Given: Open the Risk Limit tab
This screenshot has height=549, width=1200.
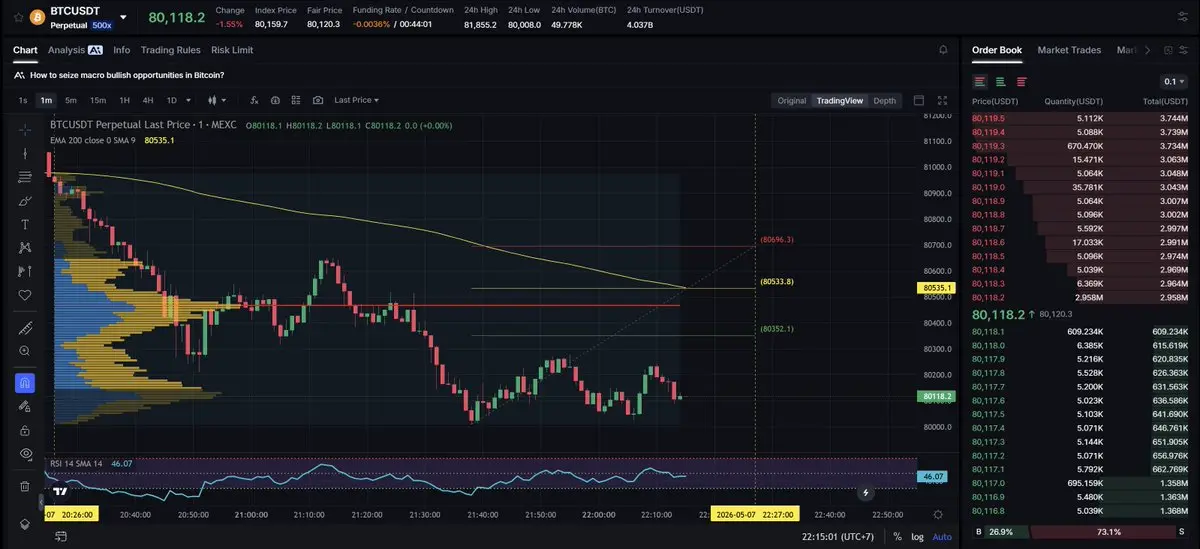Looking at the screenshot, I should coord(232,50).
